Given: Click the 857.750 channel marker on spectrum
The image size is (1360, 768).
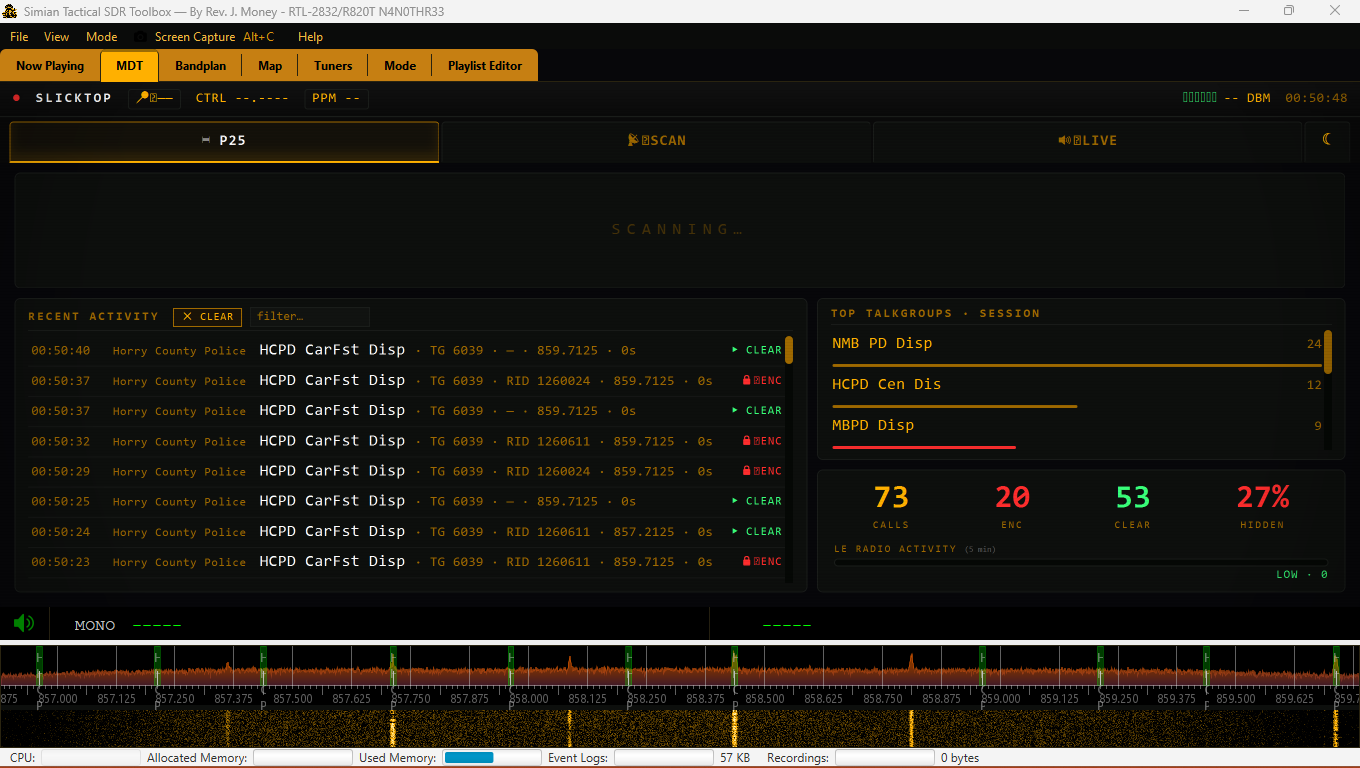Looking at the screenshot, I should click(x=393, y=665).
